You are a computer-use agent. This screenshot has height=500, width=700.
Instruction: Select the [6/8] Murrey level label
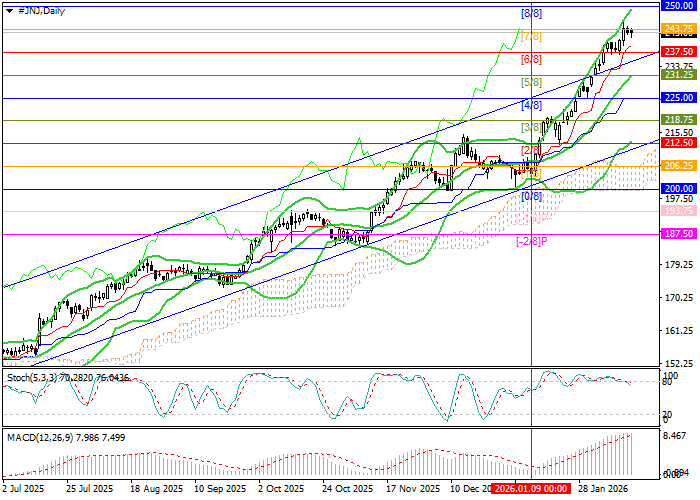532,60
